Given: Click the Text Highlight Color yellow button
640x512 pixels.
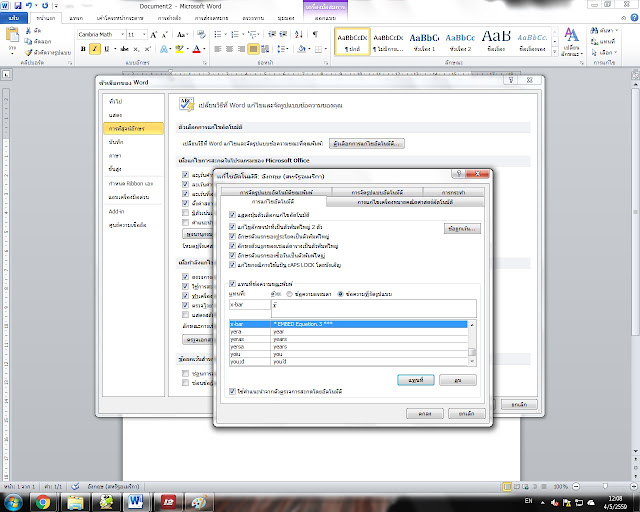Looking at the screenshot, I should point(179,49).
